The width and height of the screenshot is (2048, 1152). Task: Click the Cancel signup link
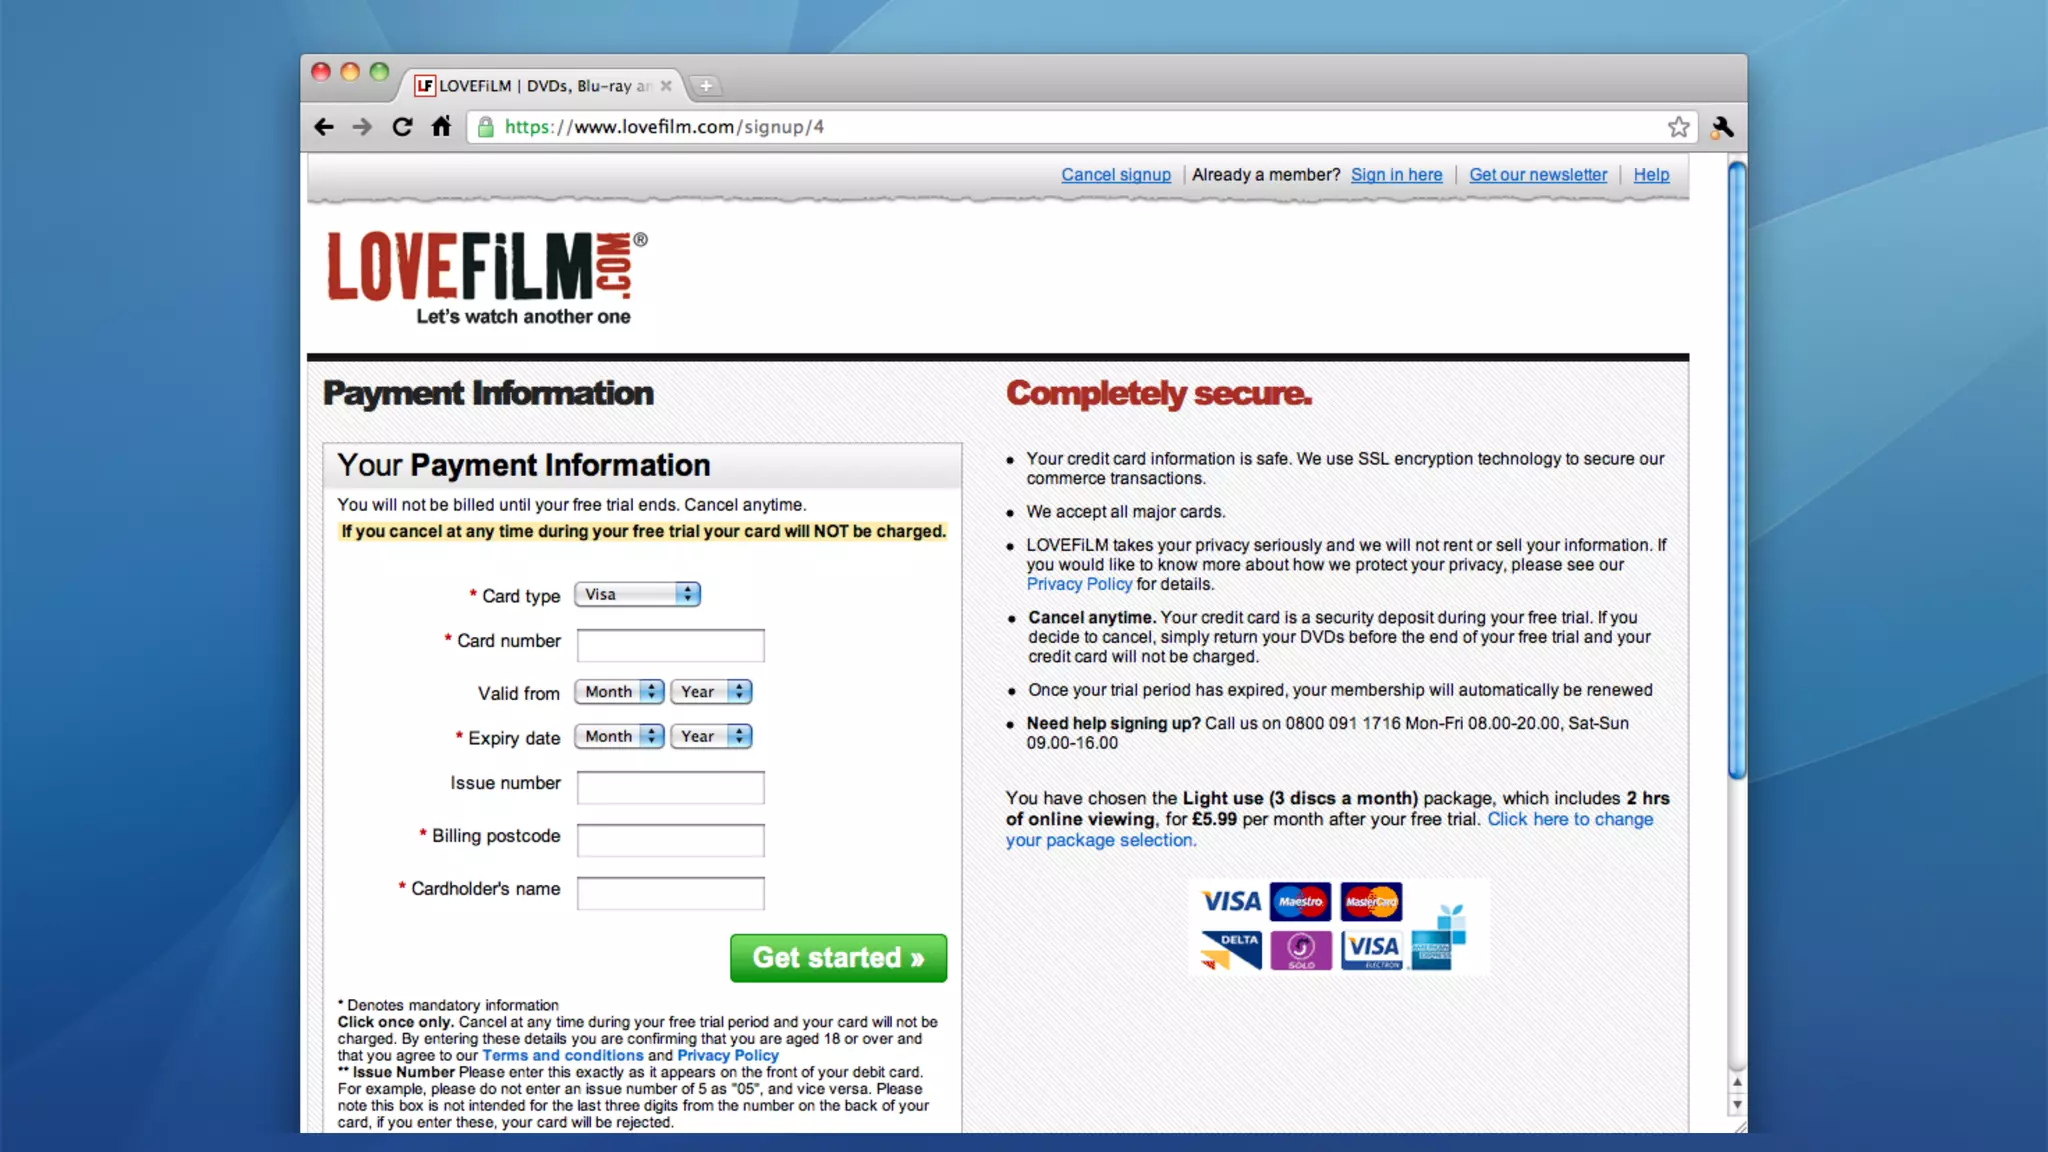click(1115, 175)
